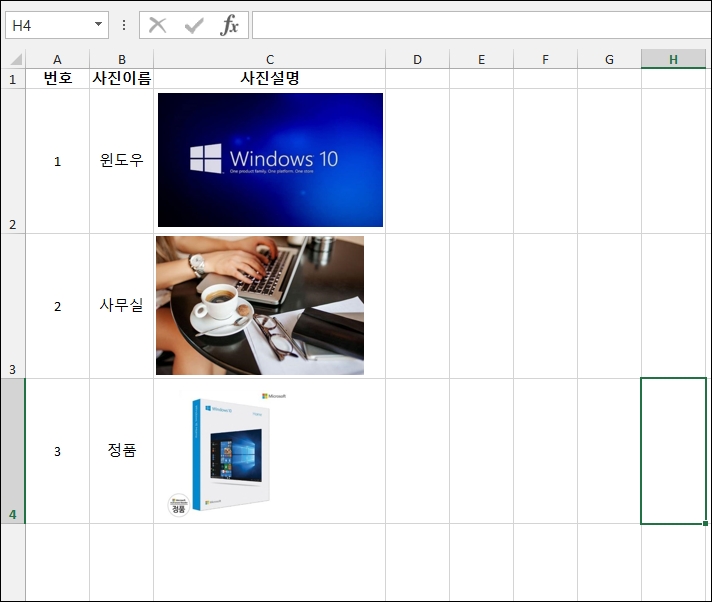Select column H header
Viewport: 712px width, 602px height.
click(x=673, y=59)
